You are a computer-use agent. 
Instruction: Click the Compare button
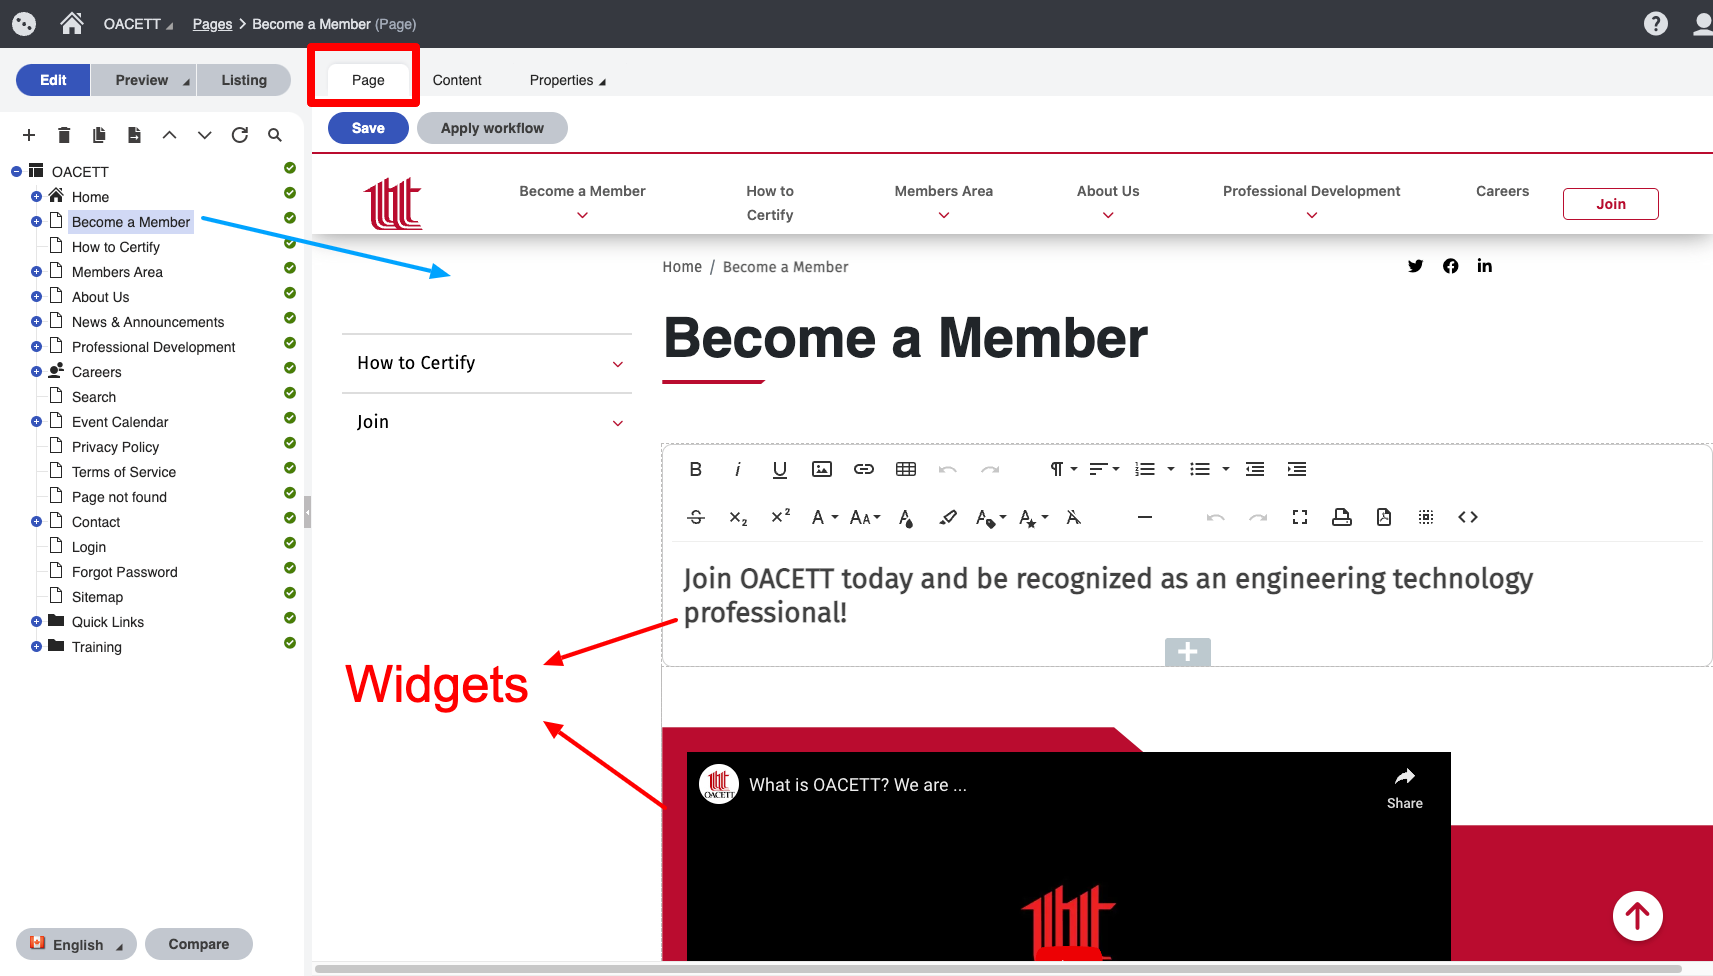click(x=198, y=944)
